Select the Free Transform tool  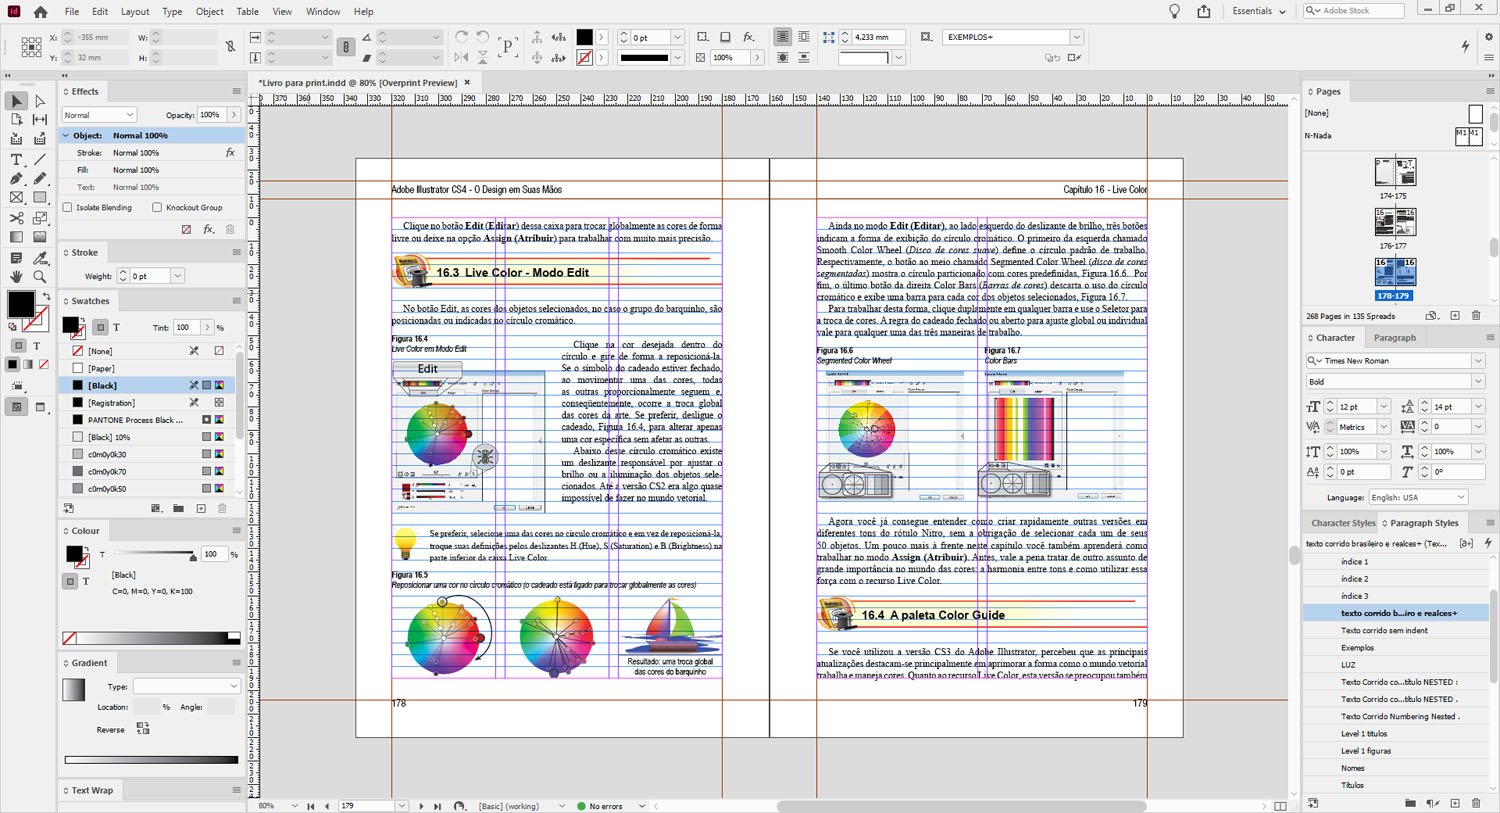[x=40, y=217]
